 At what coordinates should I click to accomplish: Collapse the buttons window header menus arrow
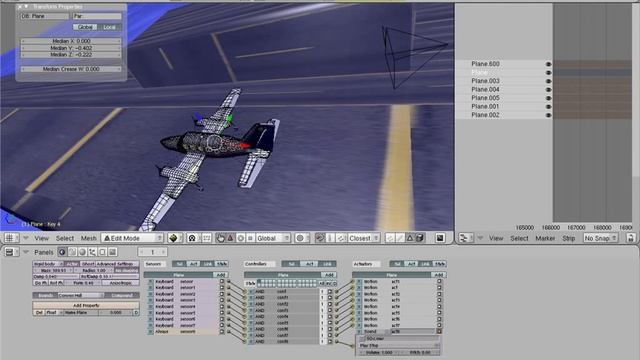(26, 252)
